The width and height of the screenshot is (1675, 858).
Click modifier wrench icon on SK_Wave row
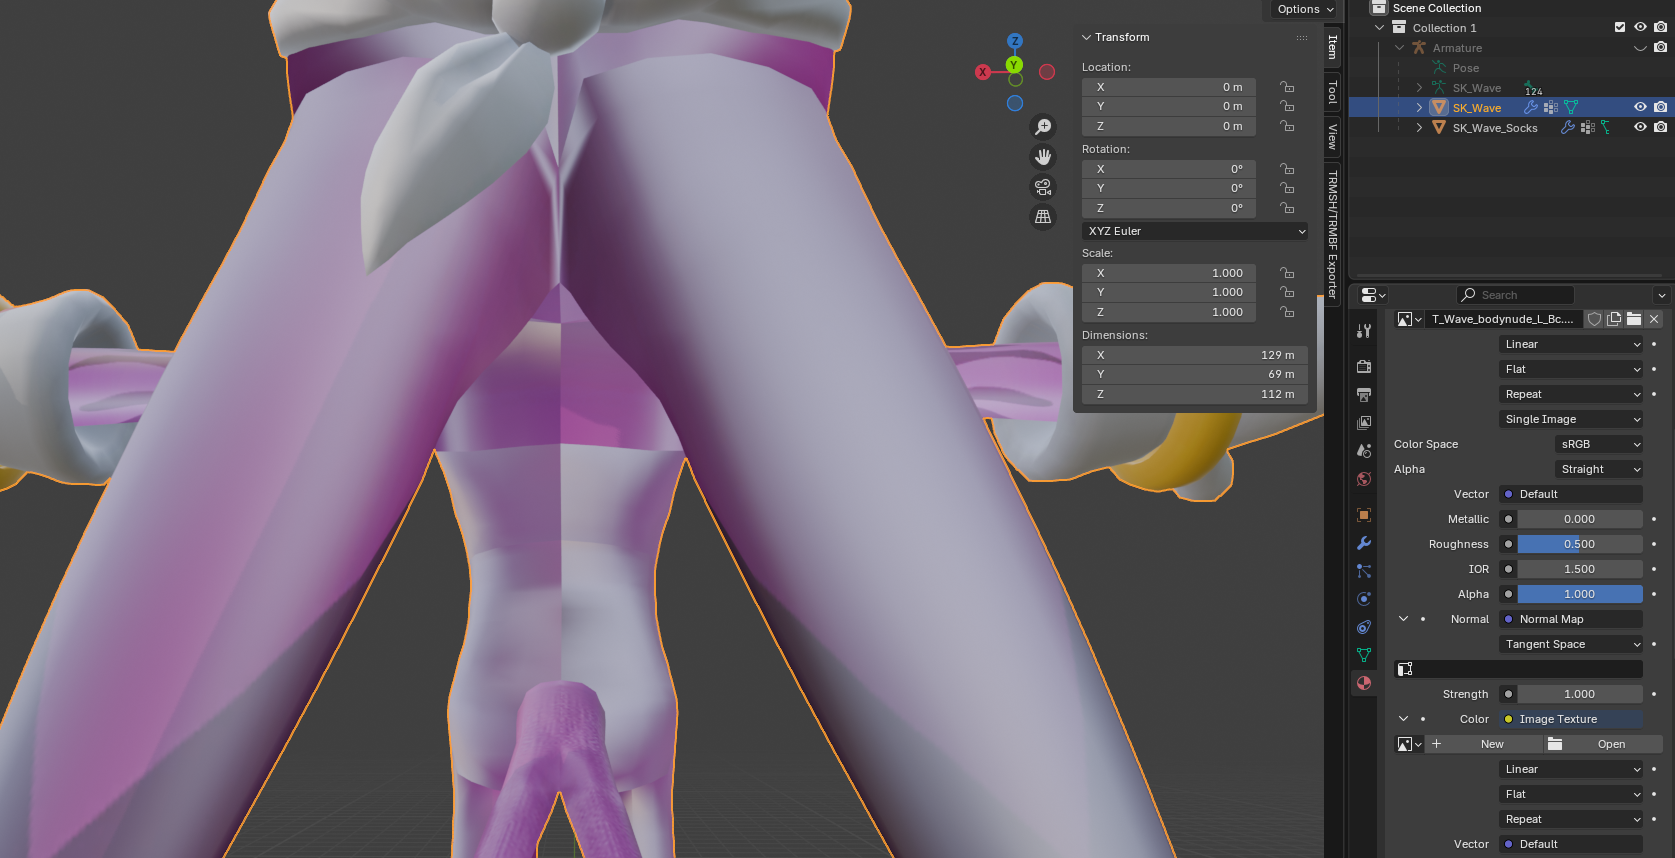(x=1531, y=107)
